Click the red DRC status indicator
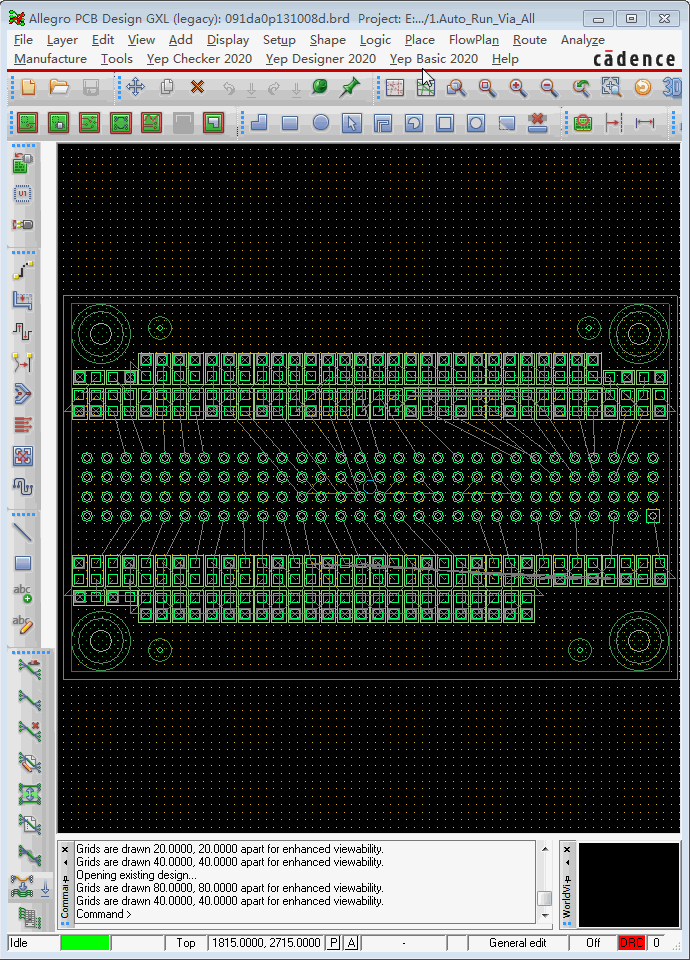The width and height of the screenshot is (690, 960). pyautogui.click(x=631, y=943)
